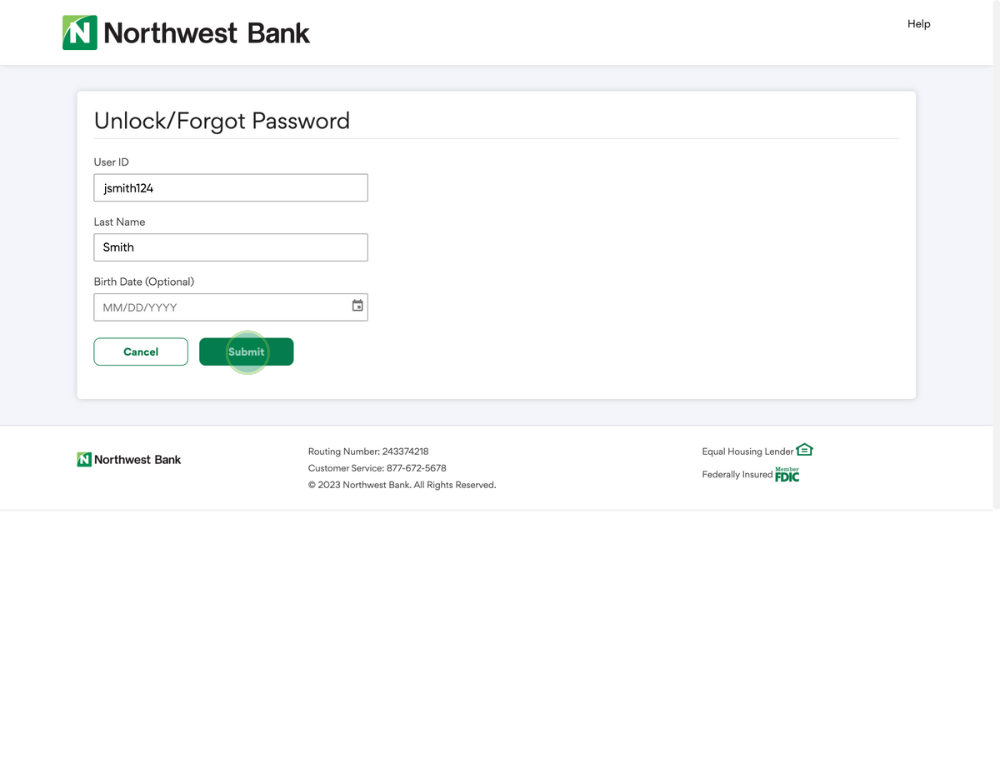Screen dimensions: 1000x764
Task: Click into the Last Name field
Action: [231, 247]
